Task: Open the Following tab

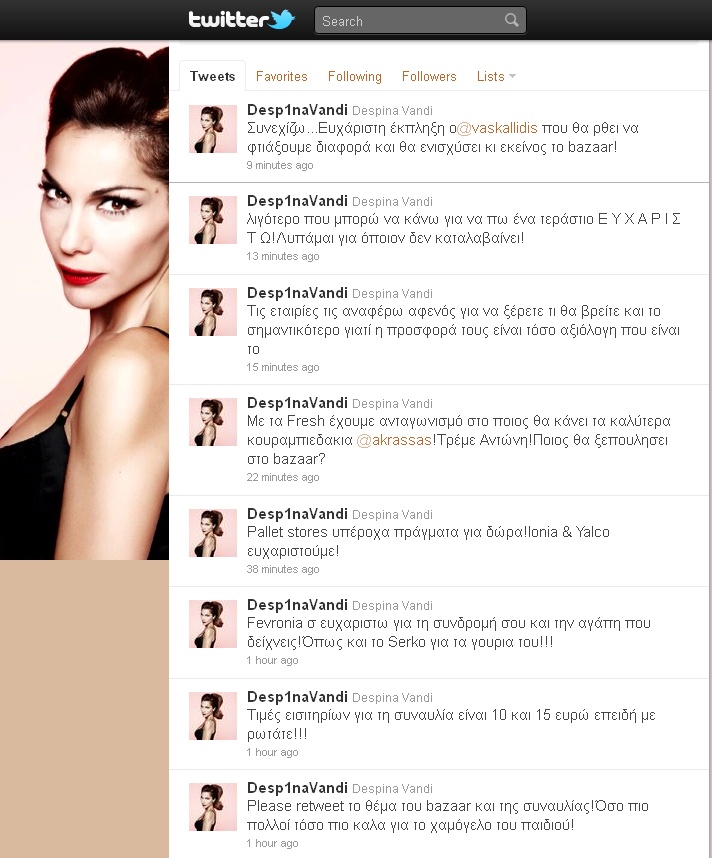Action: click(x=355, y=76)
